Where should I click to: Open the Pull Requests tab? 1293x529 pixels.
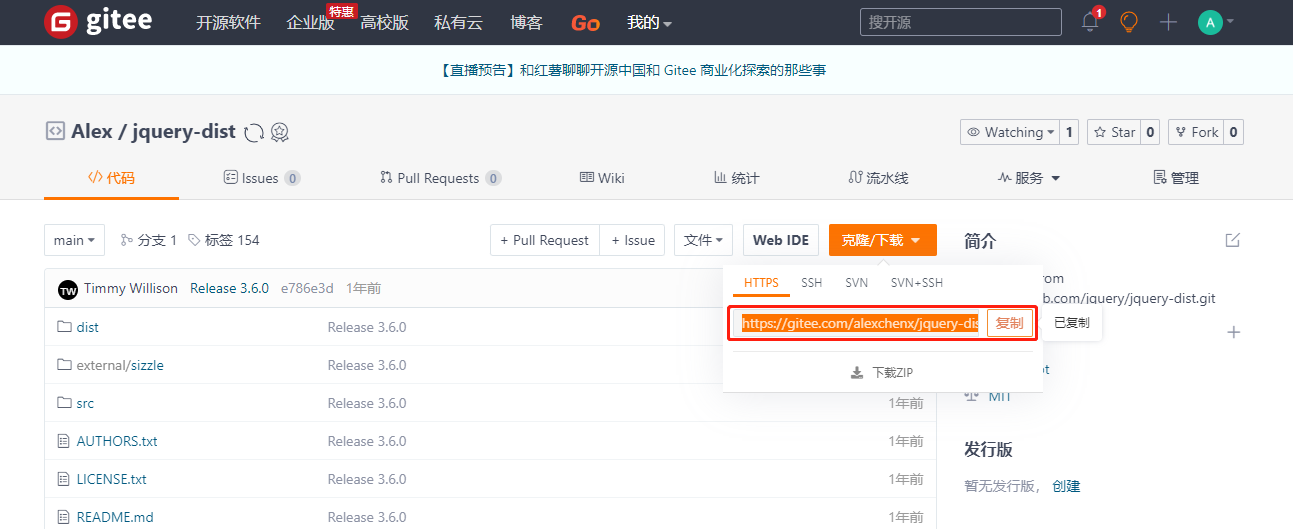coord(440,178)
